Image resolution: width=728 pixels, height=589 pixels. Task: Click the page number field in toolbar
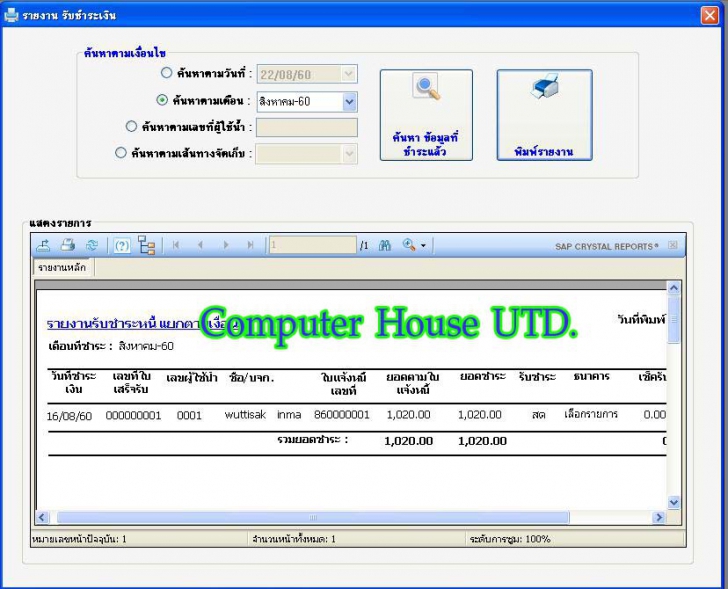click(x=313, y=245)
